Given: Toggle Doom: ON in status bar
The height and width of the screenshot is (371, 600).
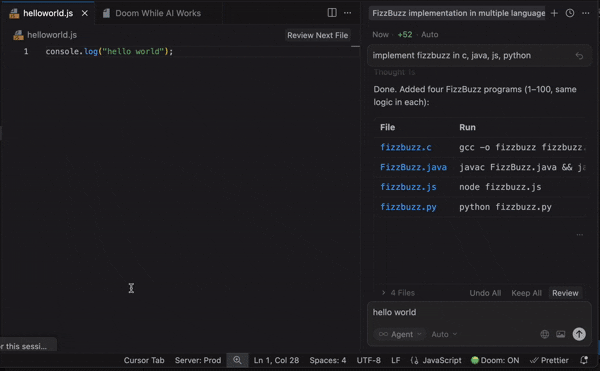Looking at the screenshot, I should 495,360.
